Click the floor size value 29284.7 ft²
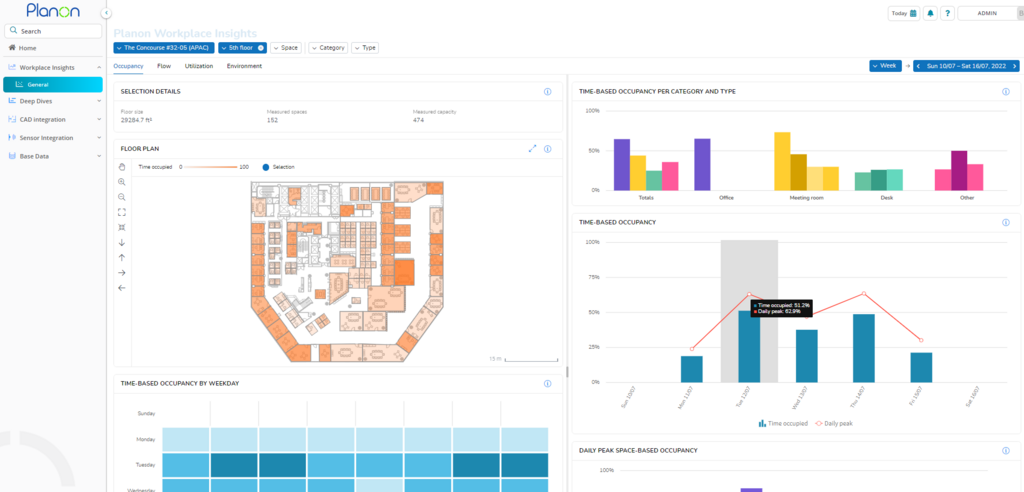This screenshot has width=1024, height=492. click(x=136, y=120)
